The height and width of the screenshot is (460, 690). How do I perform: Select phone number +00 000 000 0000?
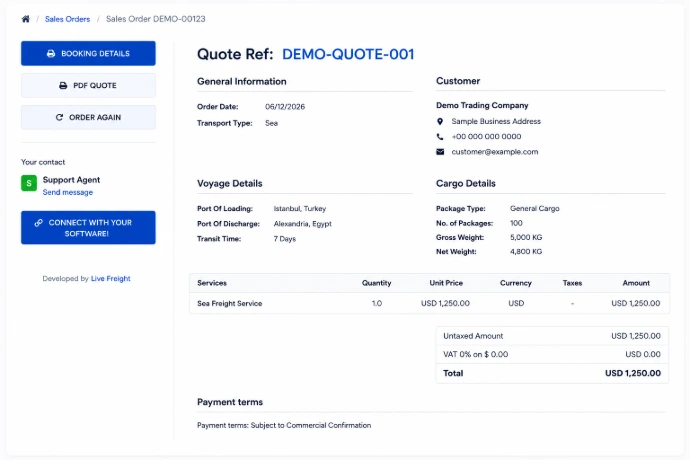tap(486, 136)
